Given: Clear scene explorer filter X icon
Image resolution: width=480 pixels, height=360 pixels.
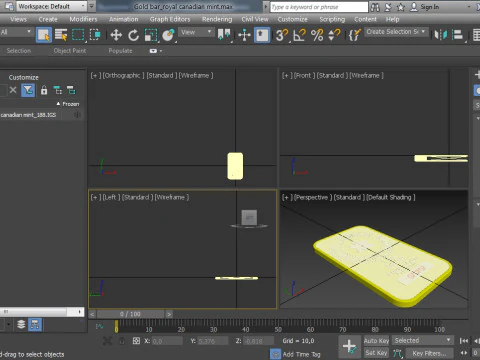Looking at the screenshot, I should click(x=13, y=90).
